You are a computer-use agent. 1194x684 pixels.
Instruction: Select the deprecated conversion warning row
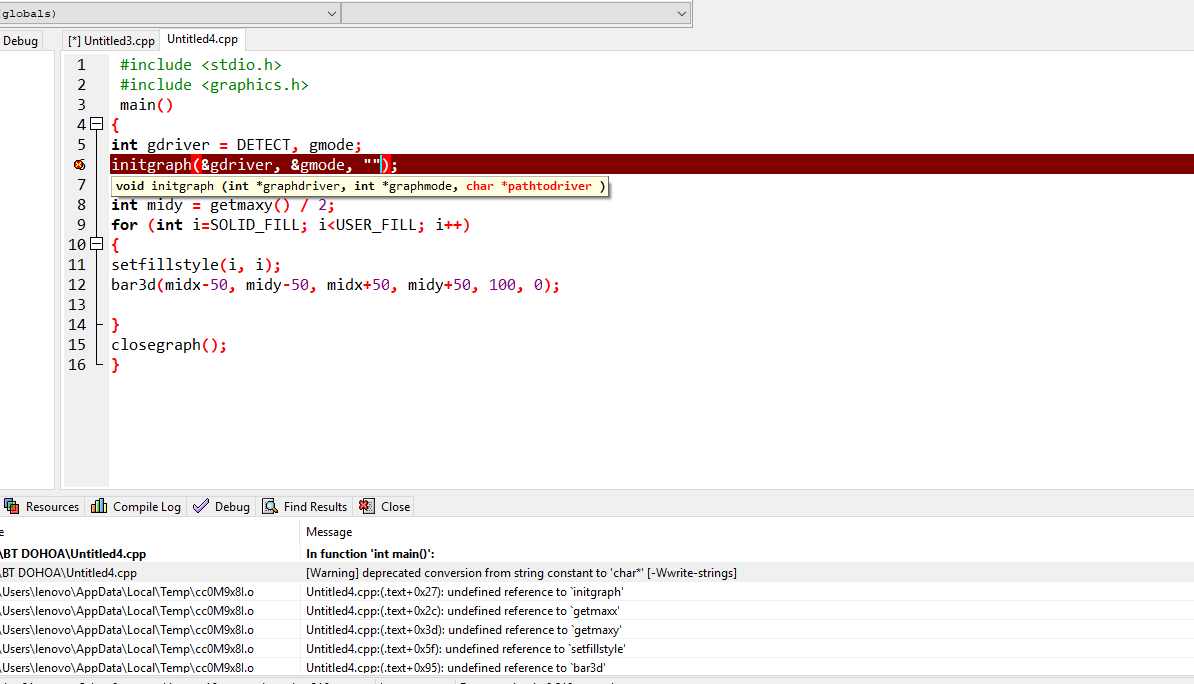[x=520, y=573]
